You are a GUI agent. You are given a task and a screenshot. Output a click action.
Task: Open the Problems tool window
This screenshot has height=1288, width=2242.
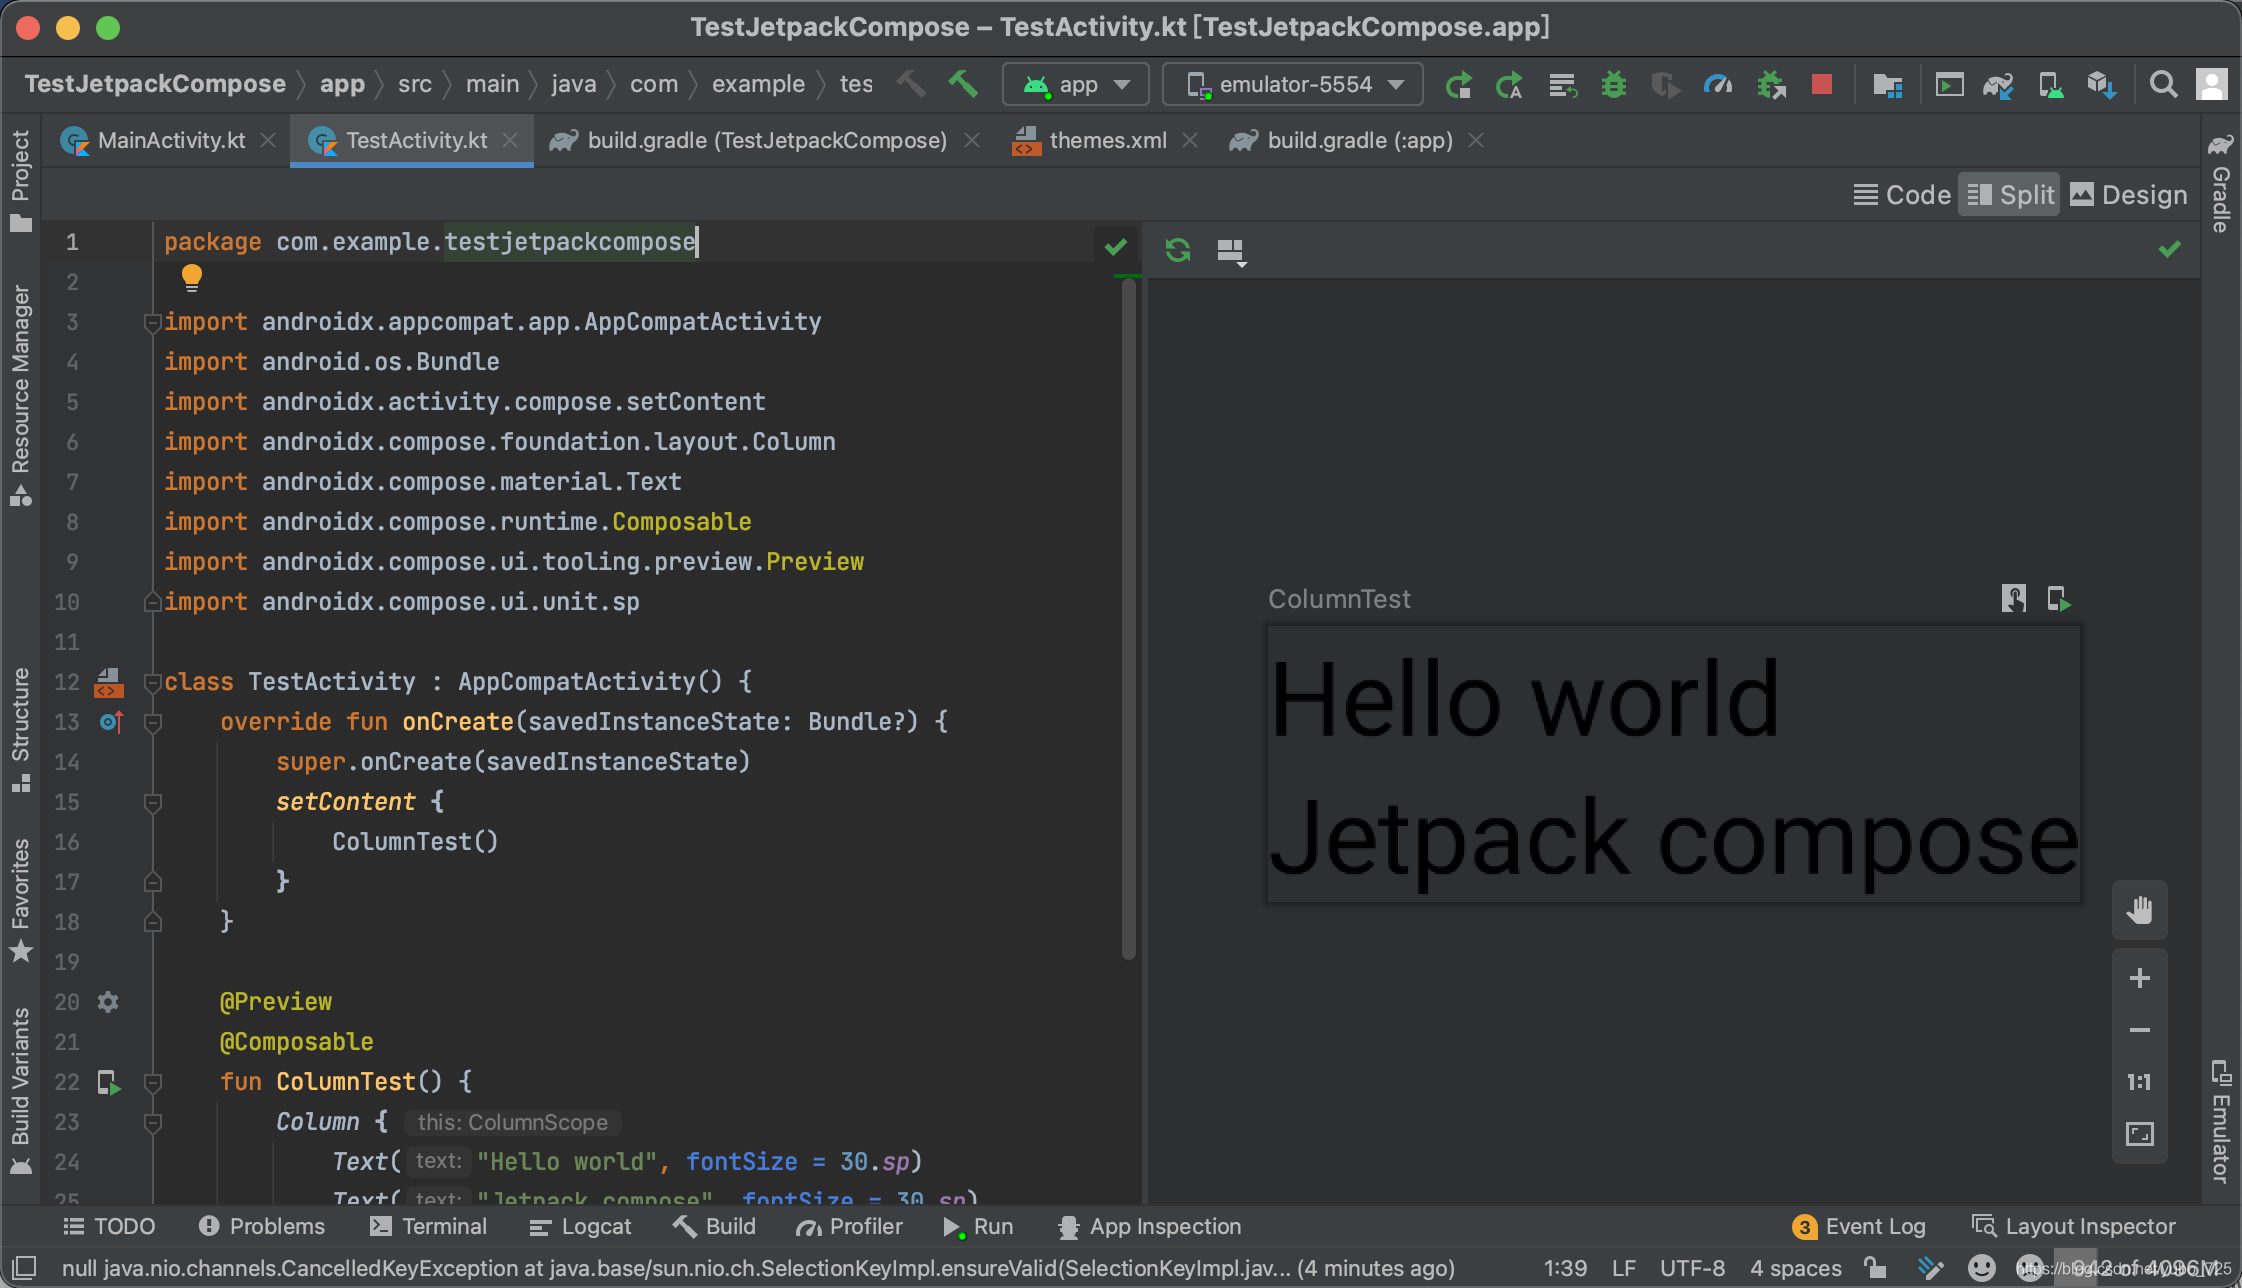[x=262, y=1227]
